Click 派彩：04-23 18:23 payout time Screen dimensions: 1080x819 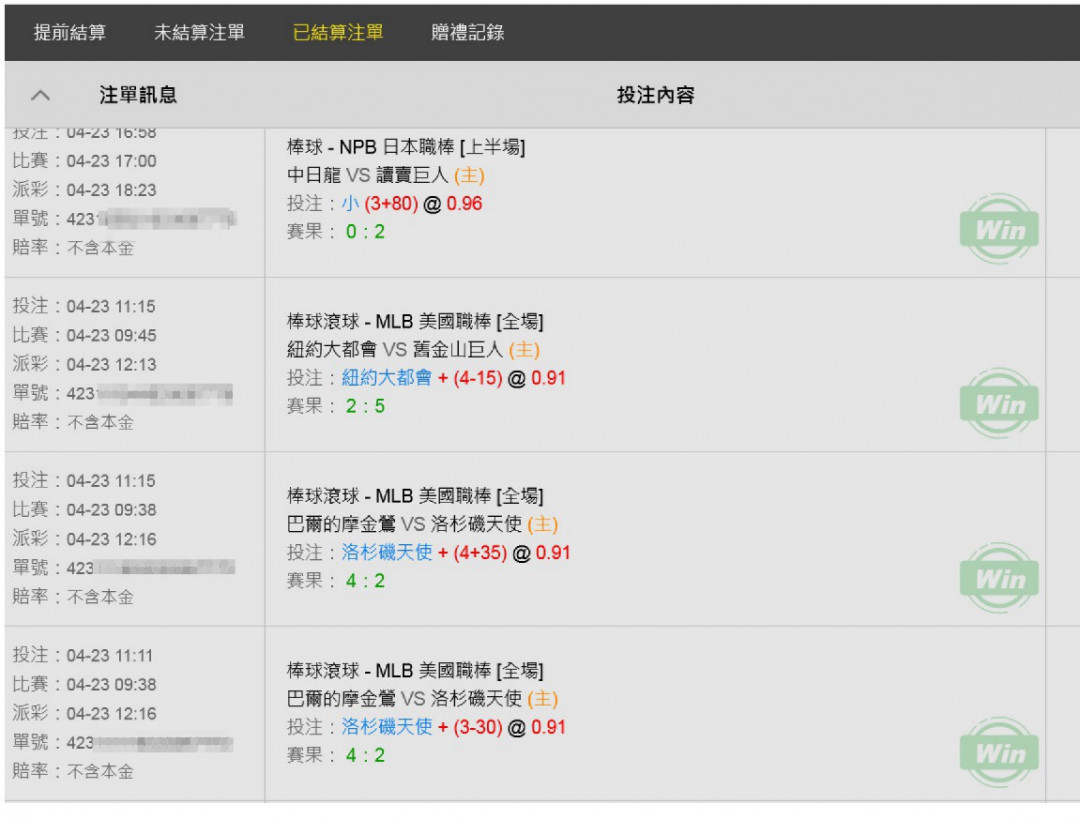point(85,190)
